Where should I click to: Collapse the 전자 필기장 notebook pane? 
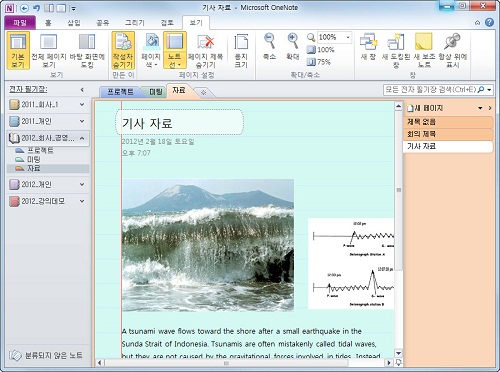coord(82,90)
